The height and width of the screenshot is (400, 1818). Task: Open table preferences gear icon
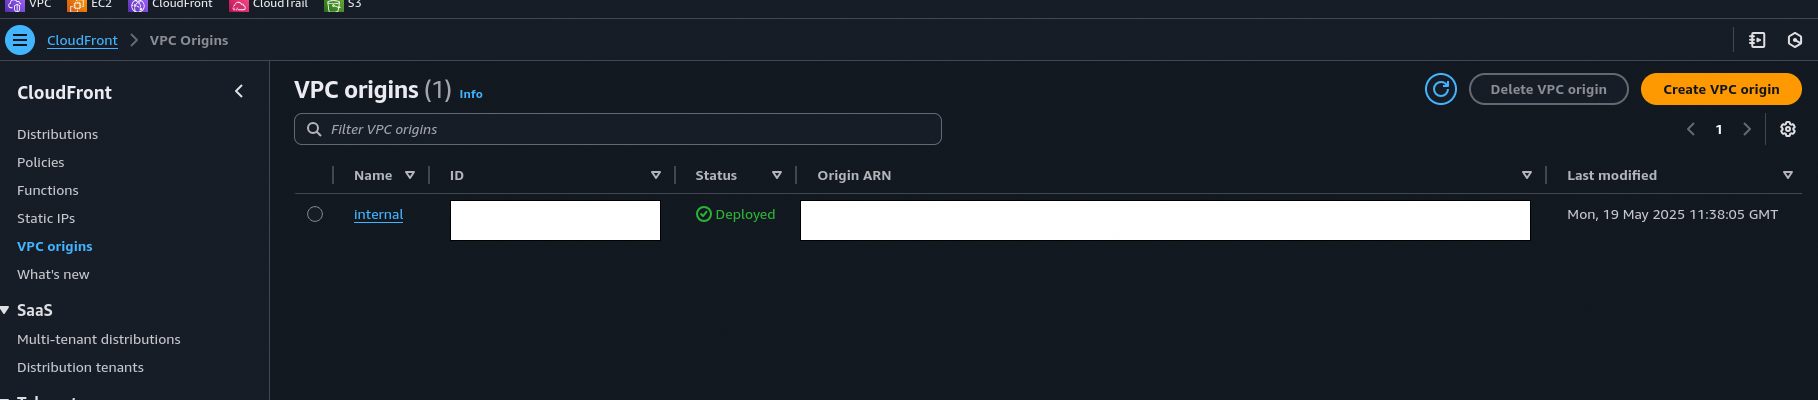[x=1788, y=129]
